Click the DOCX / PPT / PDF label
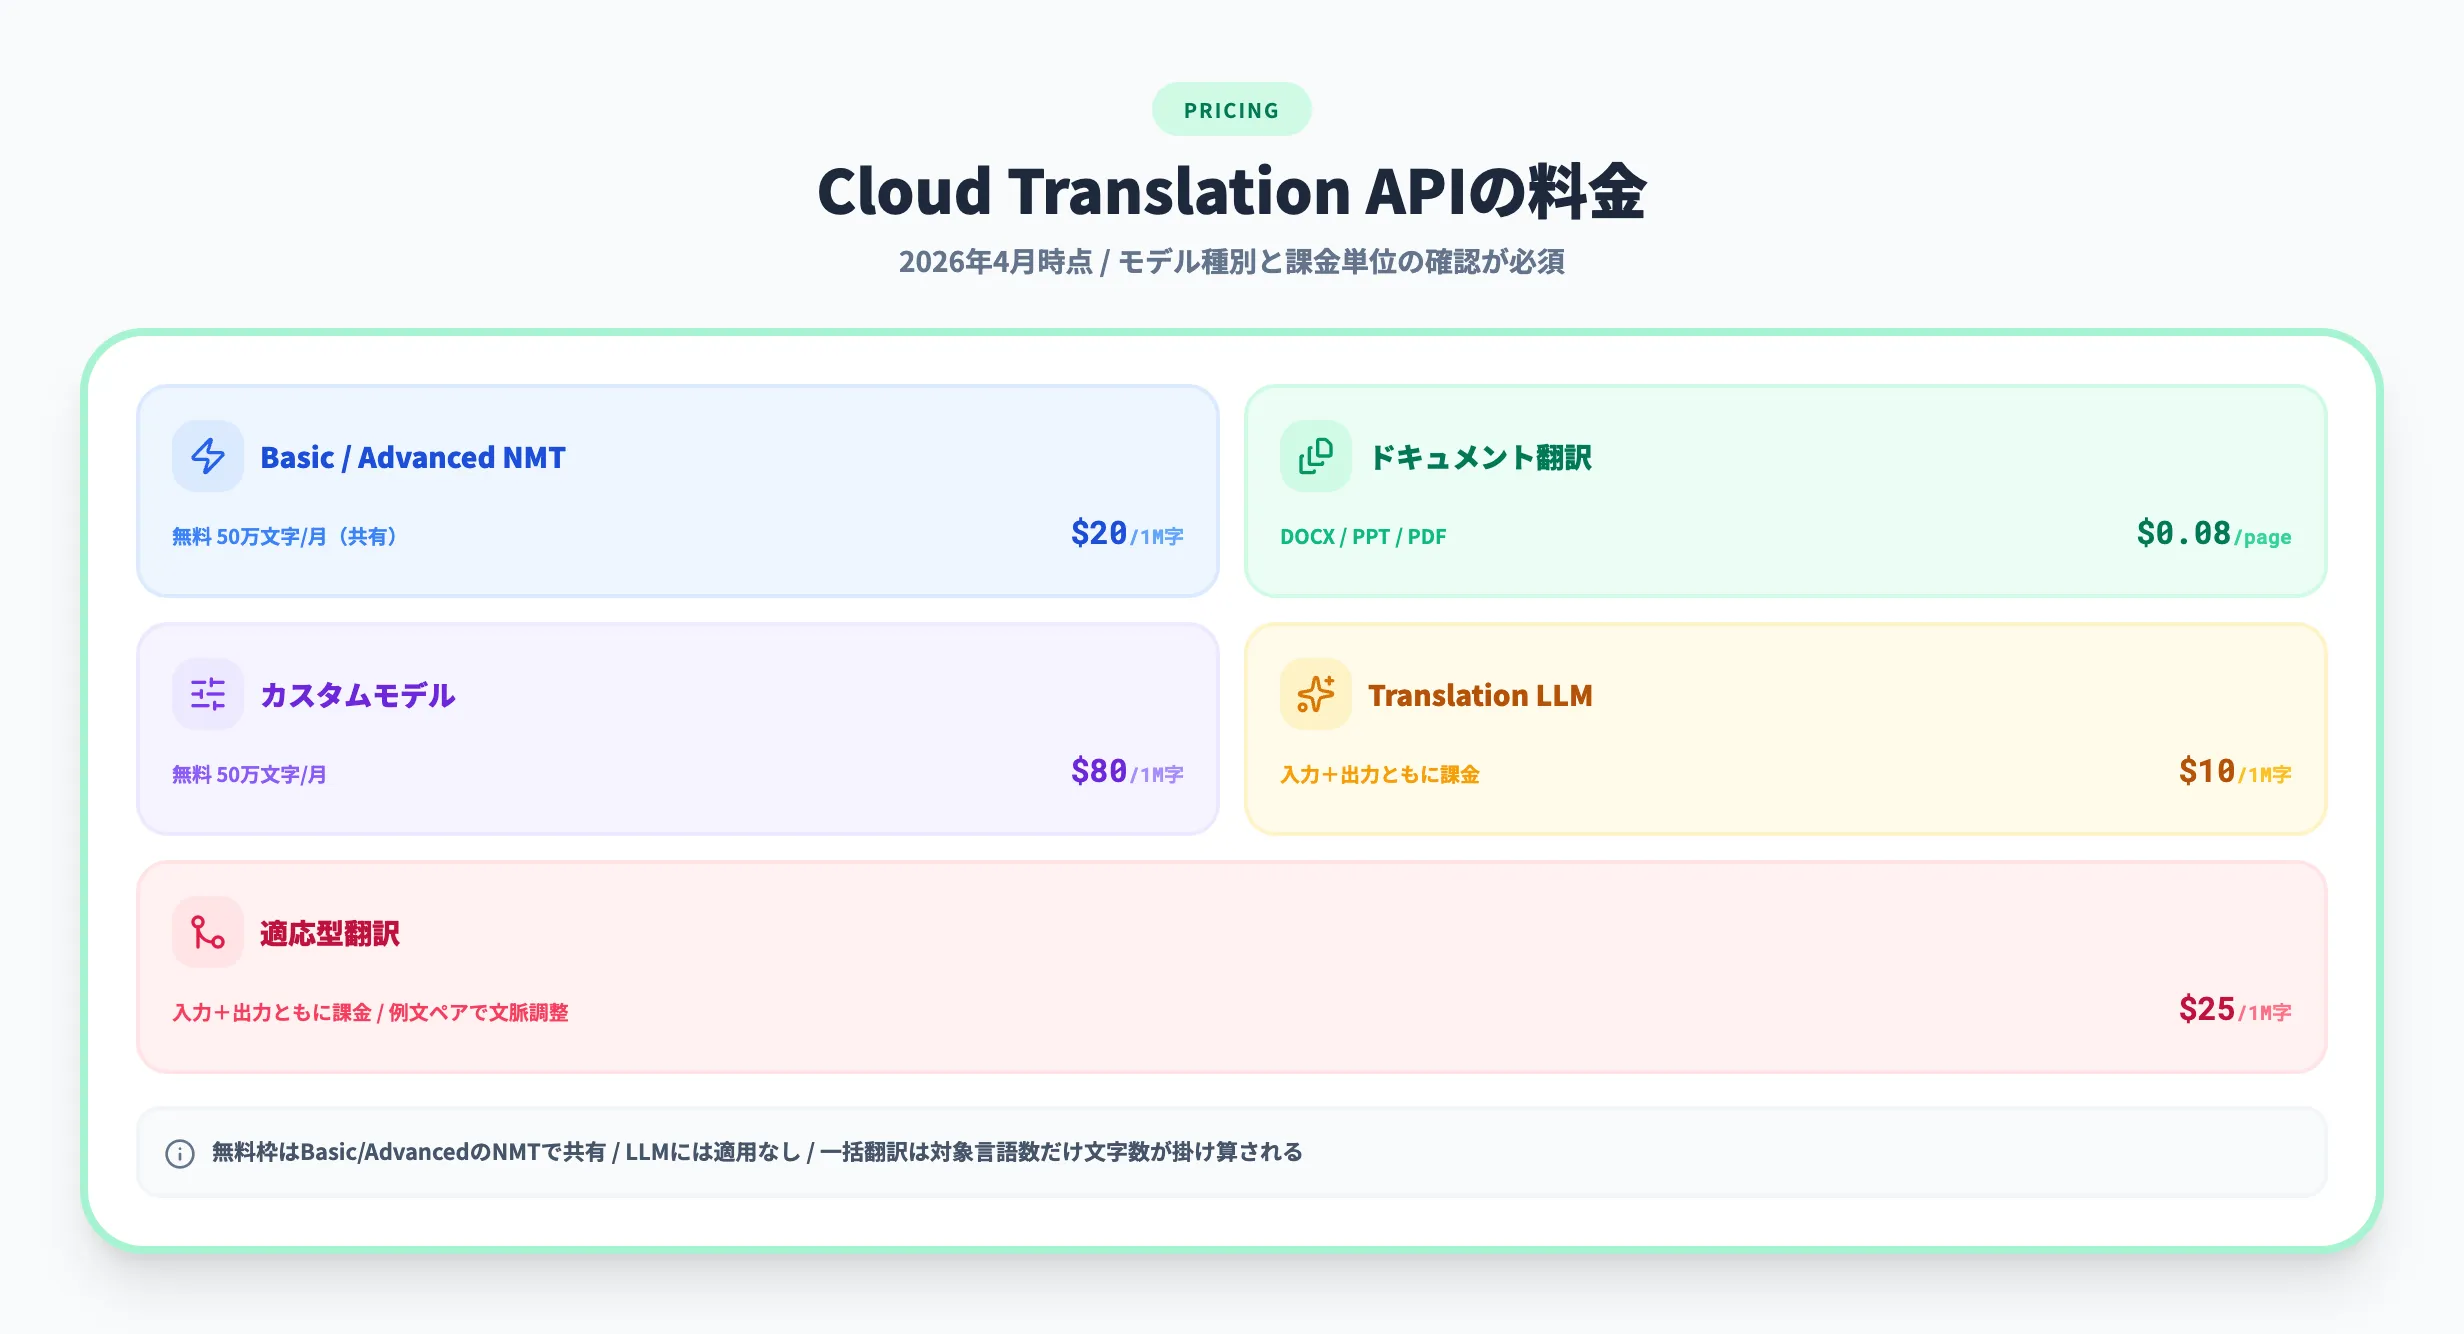The image size is (2464, 1334). tap(1362, 536)
